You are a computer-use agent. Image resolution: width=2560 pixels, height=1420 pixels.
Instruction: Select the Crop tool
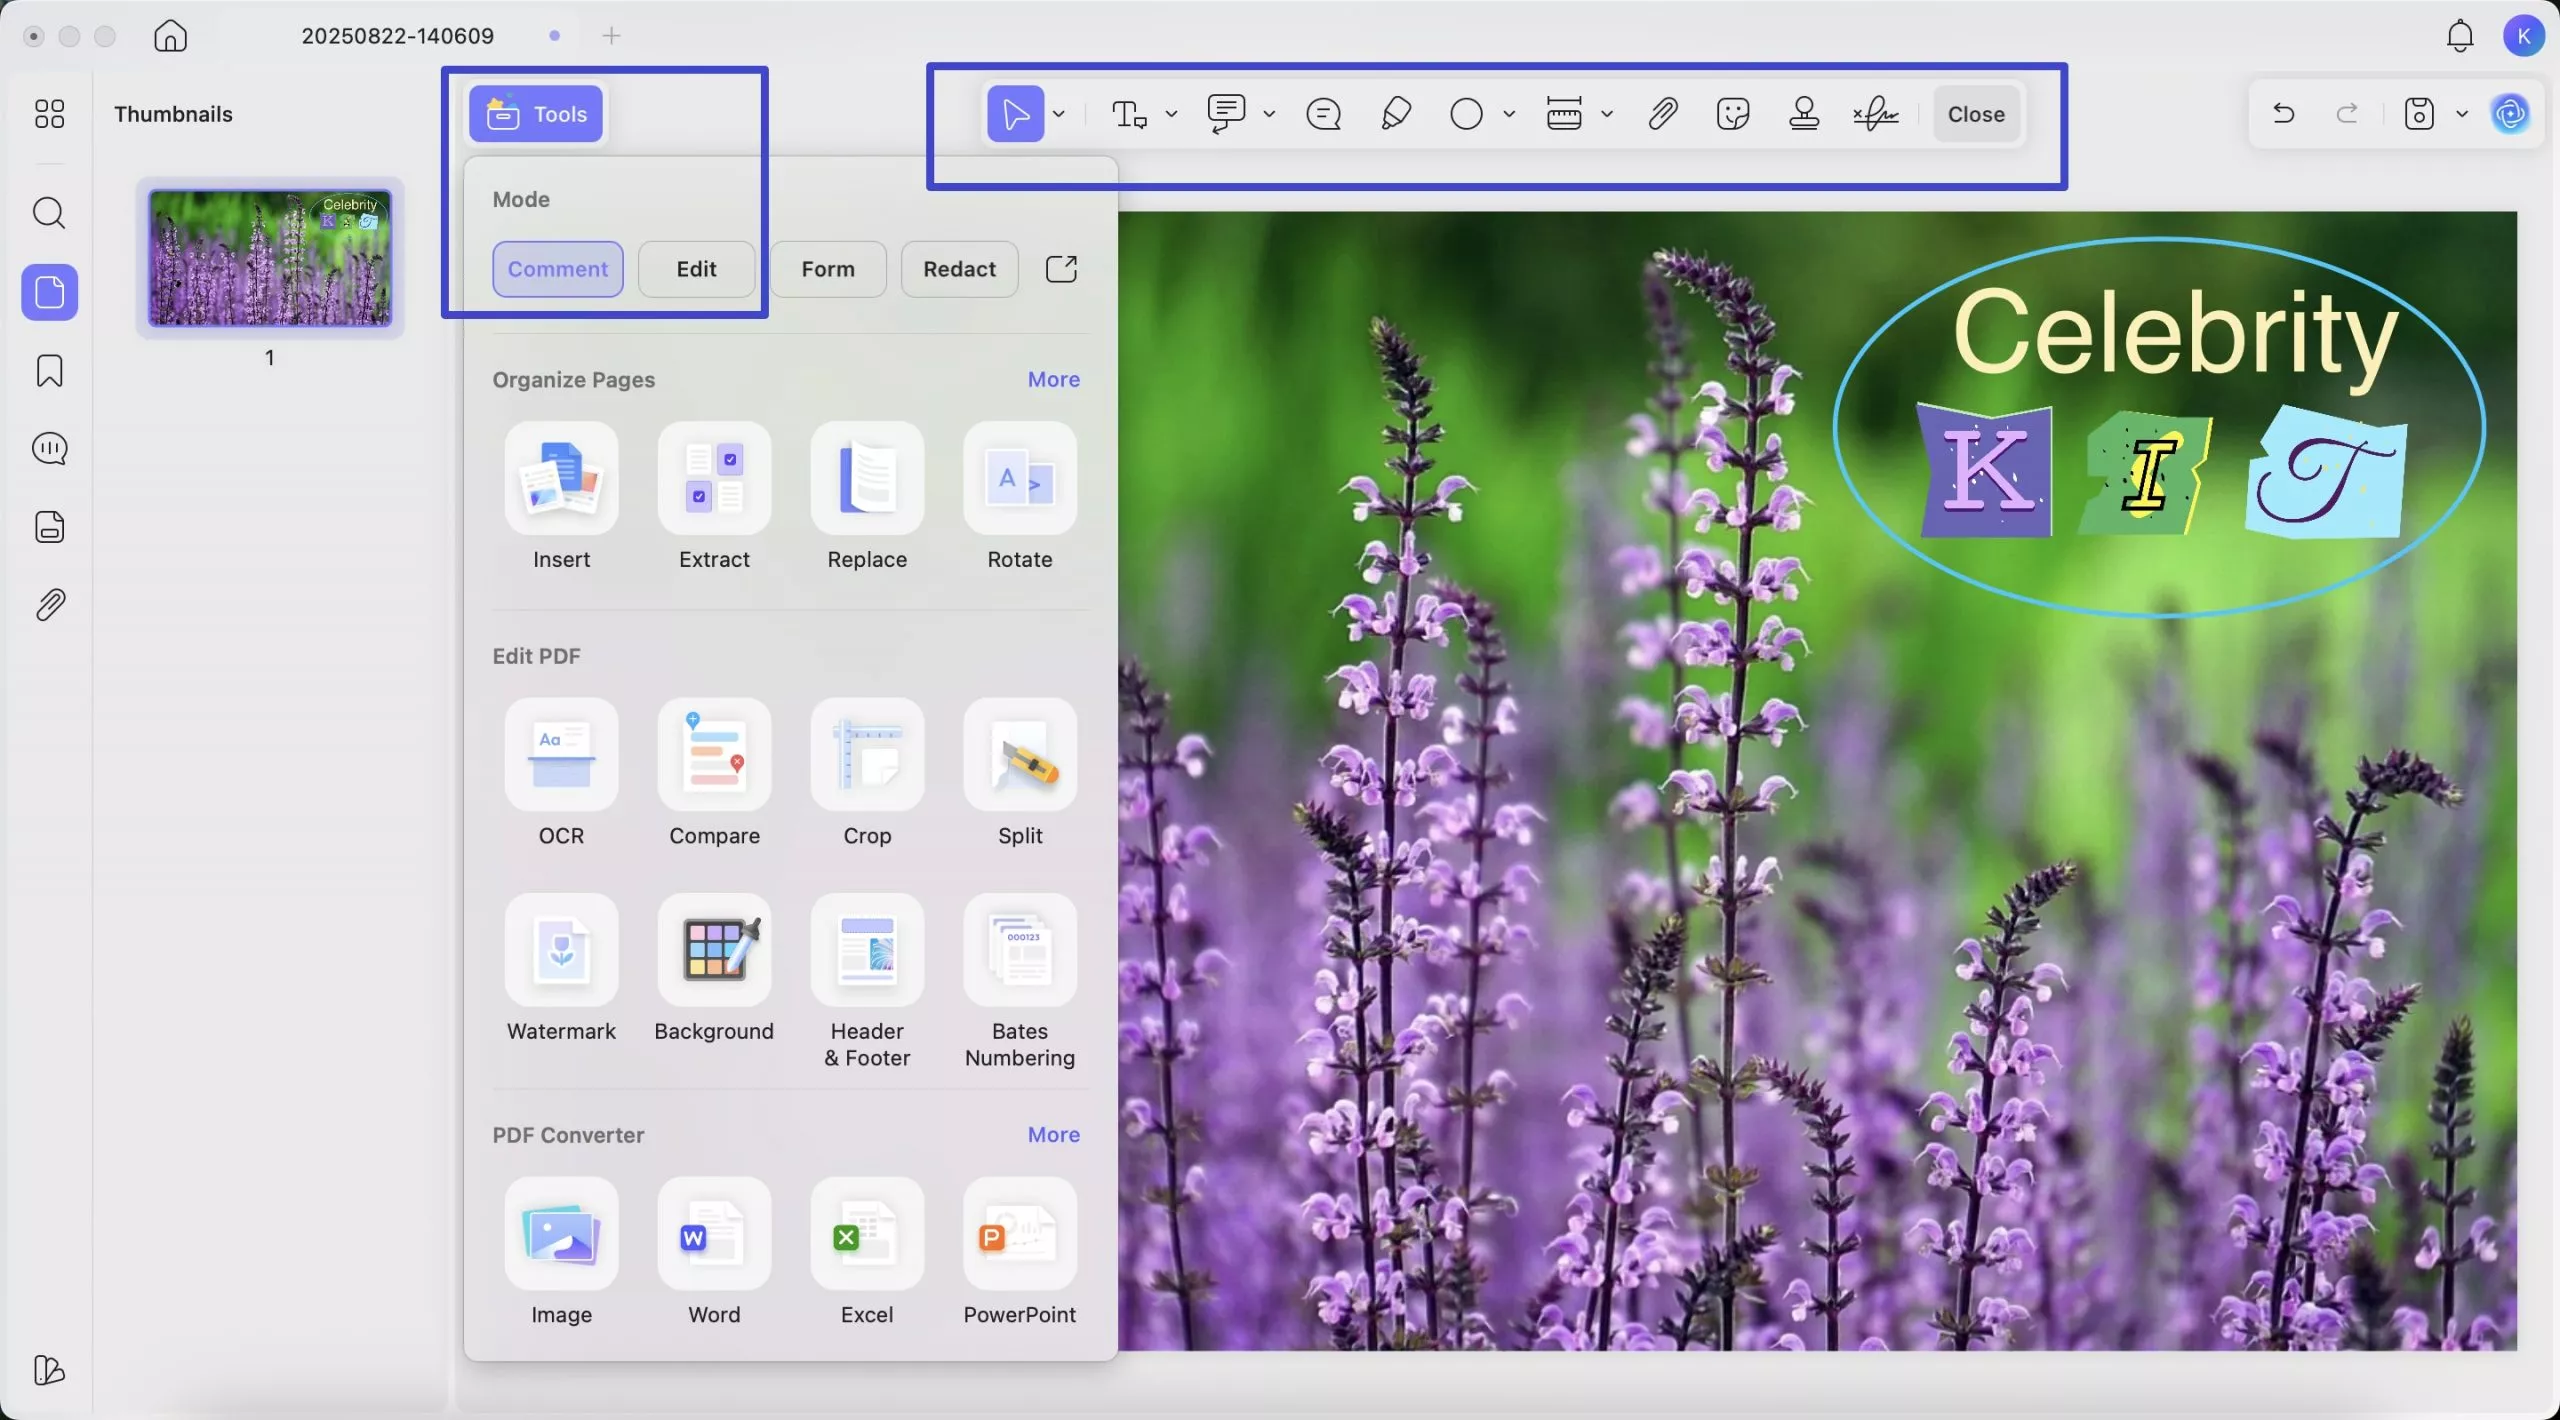click(x=866, y=755)
